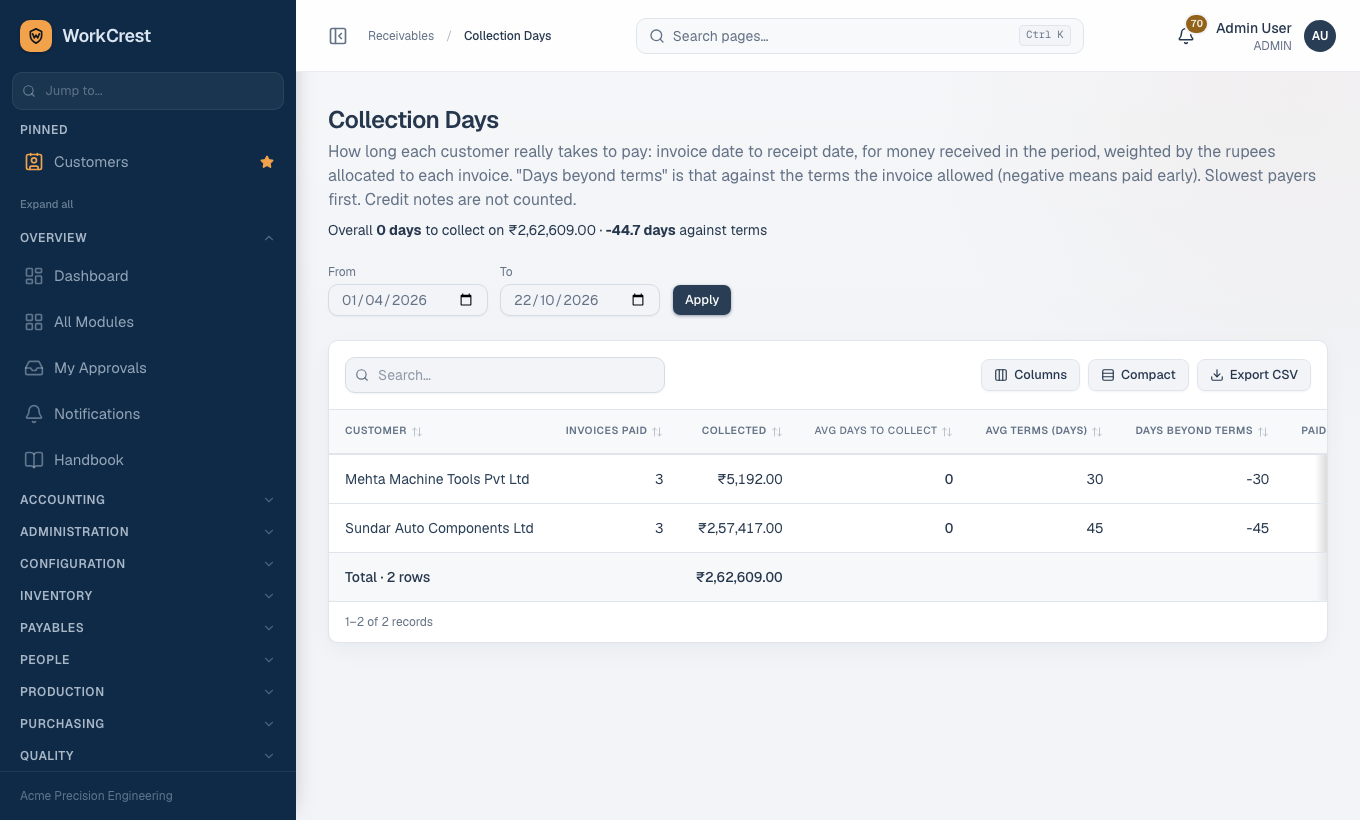Select the Mehta Machine Tools Pvt Ltd row
1360x820 pixels.
(828, 479)
